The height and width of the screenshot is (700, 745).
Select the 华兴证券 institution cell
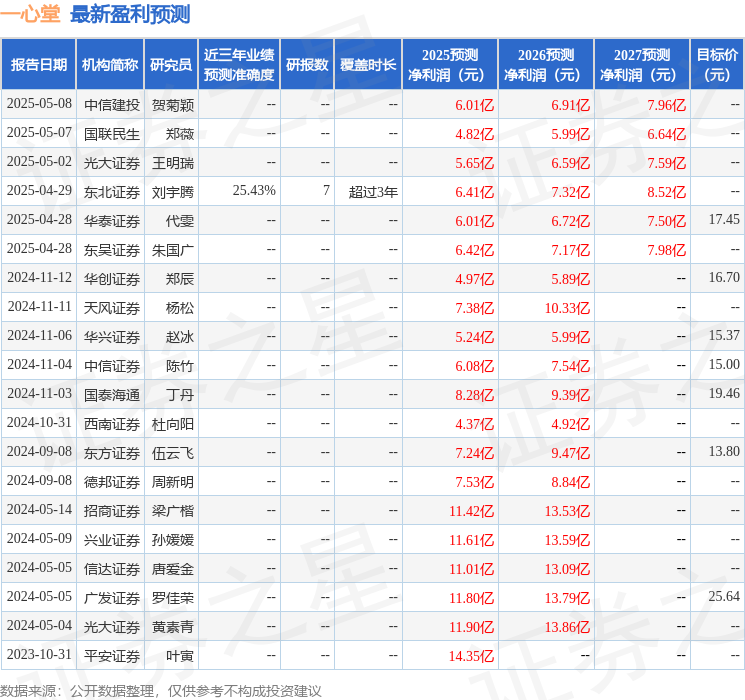tap(112, 337)
